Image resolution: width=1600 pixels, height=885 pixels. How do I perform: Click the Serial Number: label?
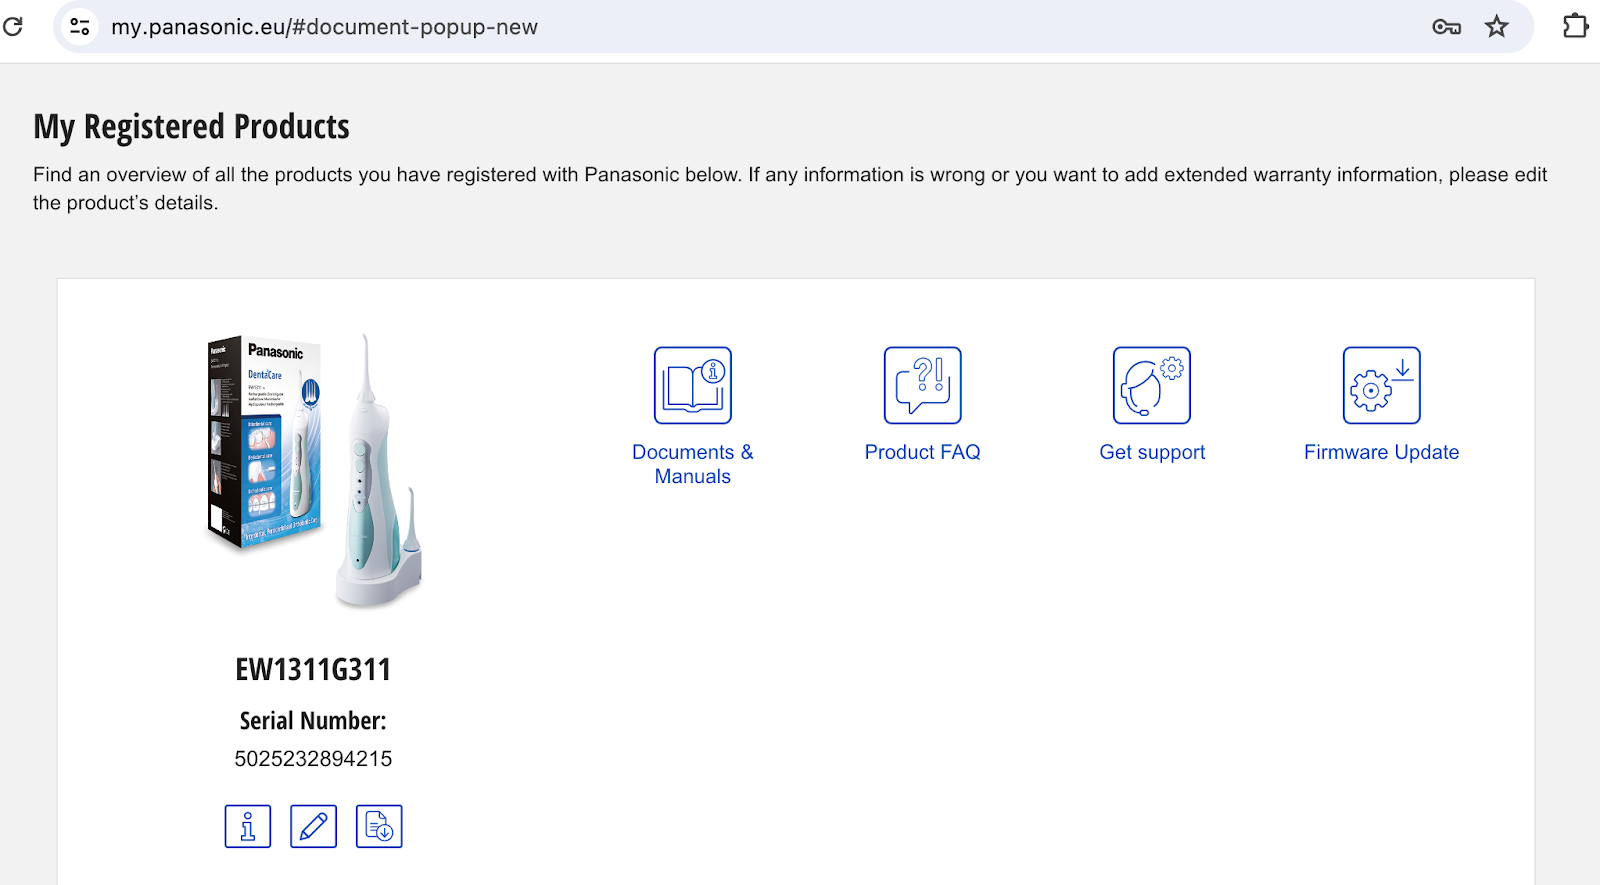tap(313, 720)
